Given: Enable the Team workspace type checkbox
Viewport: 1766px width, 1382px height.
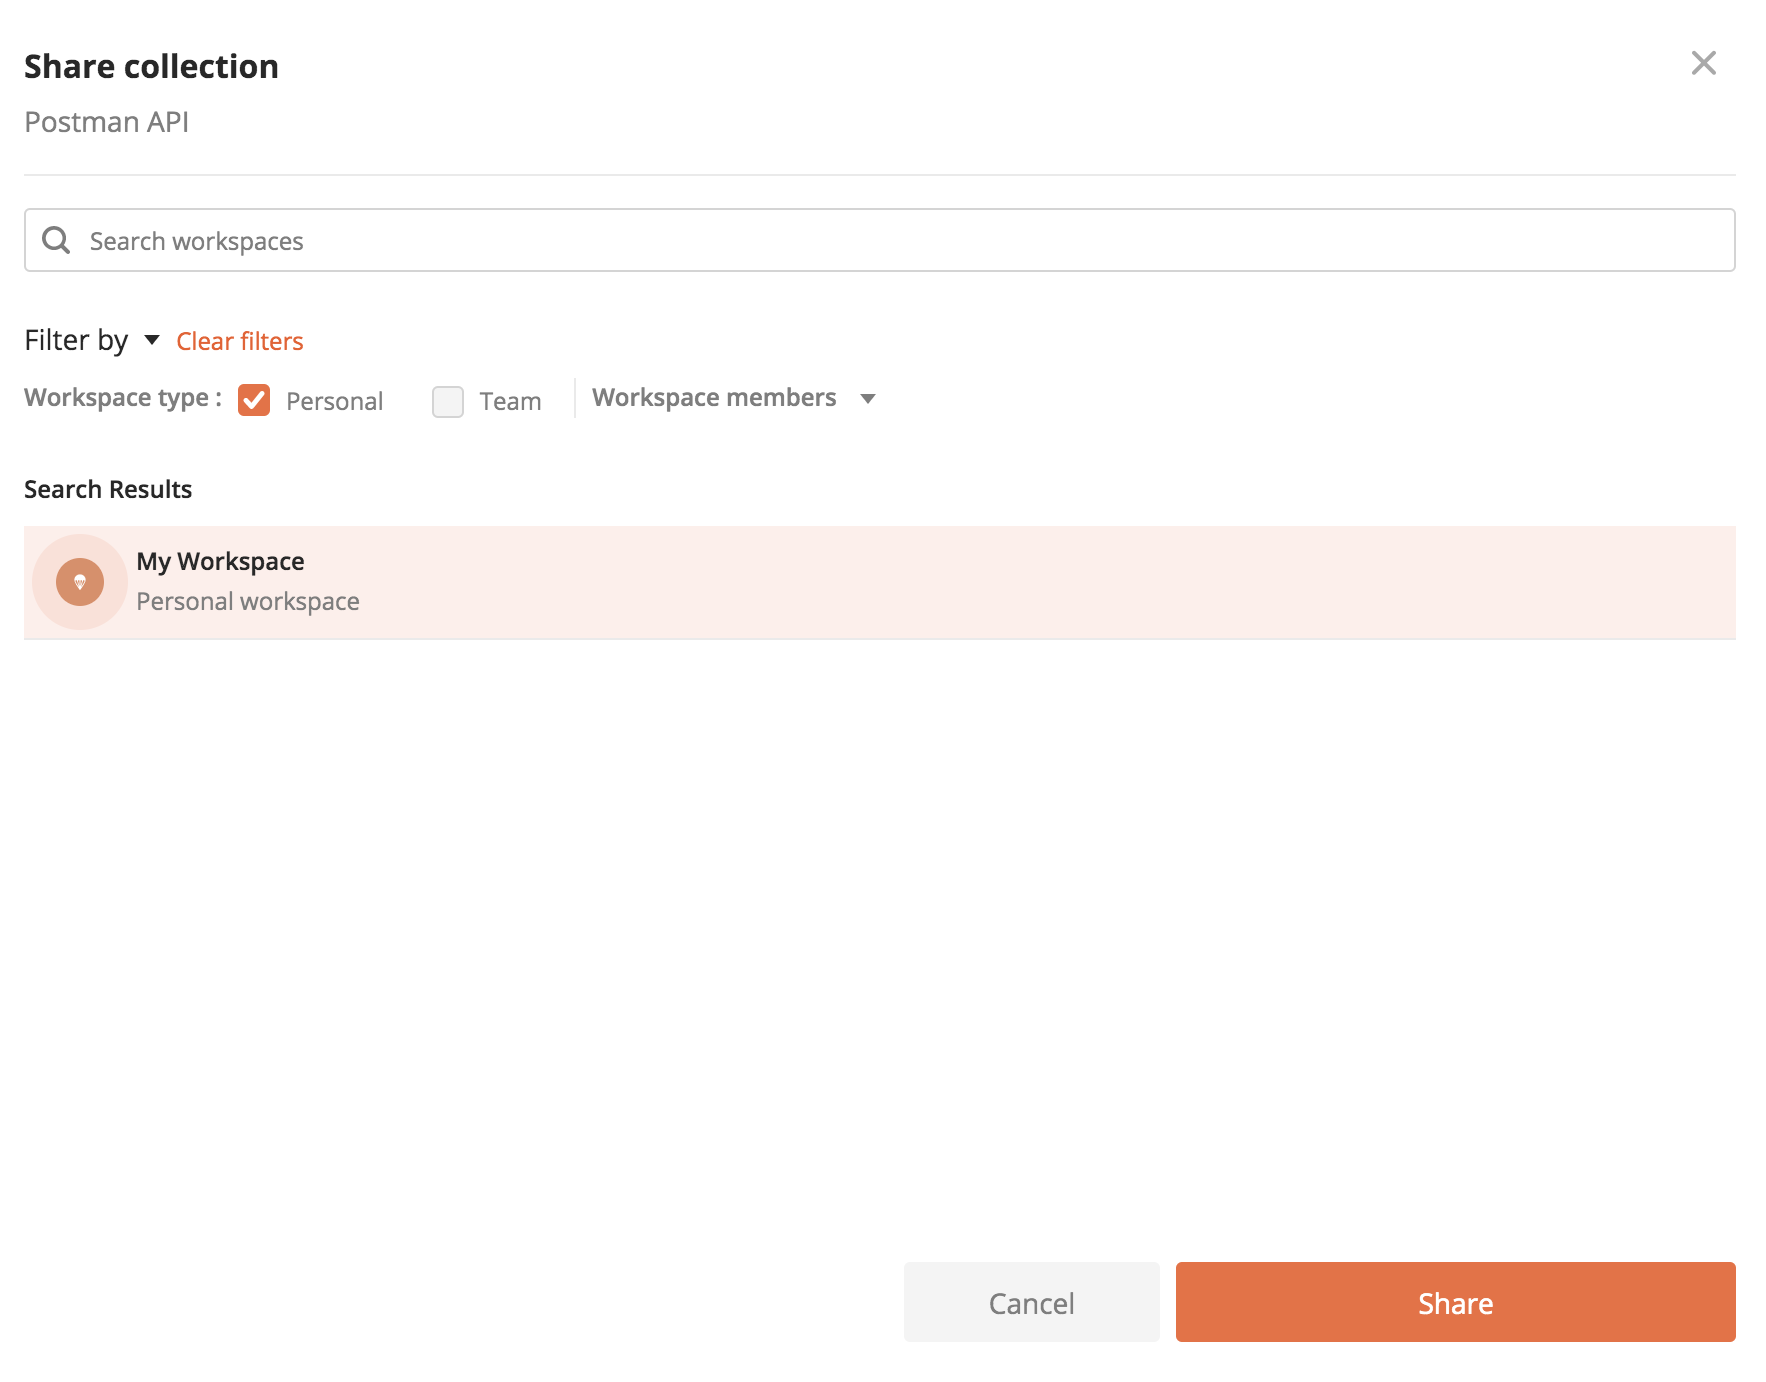Looking at the screenshot, I should [448, 401].
